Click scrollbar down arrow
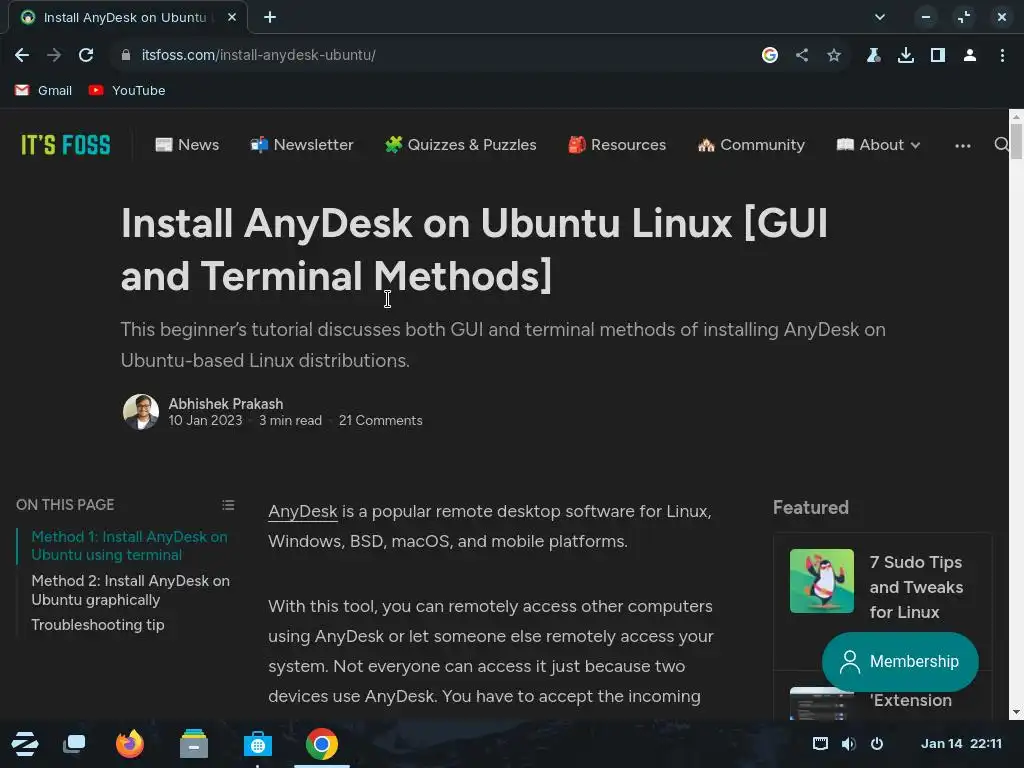The width and height of the screenshot is (1024, 768). [x=1016, y=712]
